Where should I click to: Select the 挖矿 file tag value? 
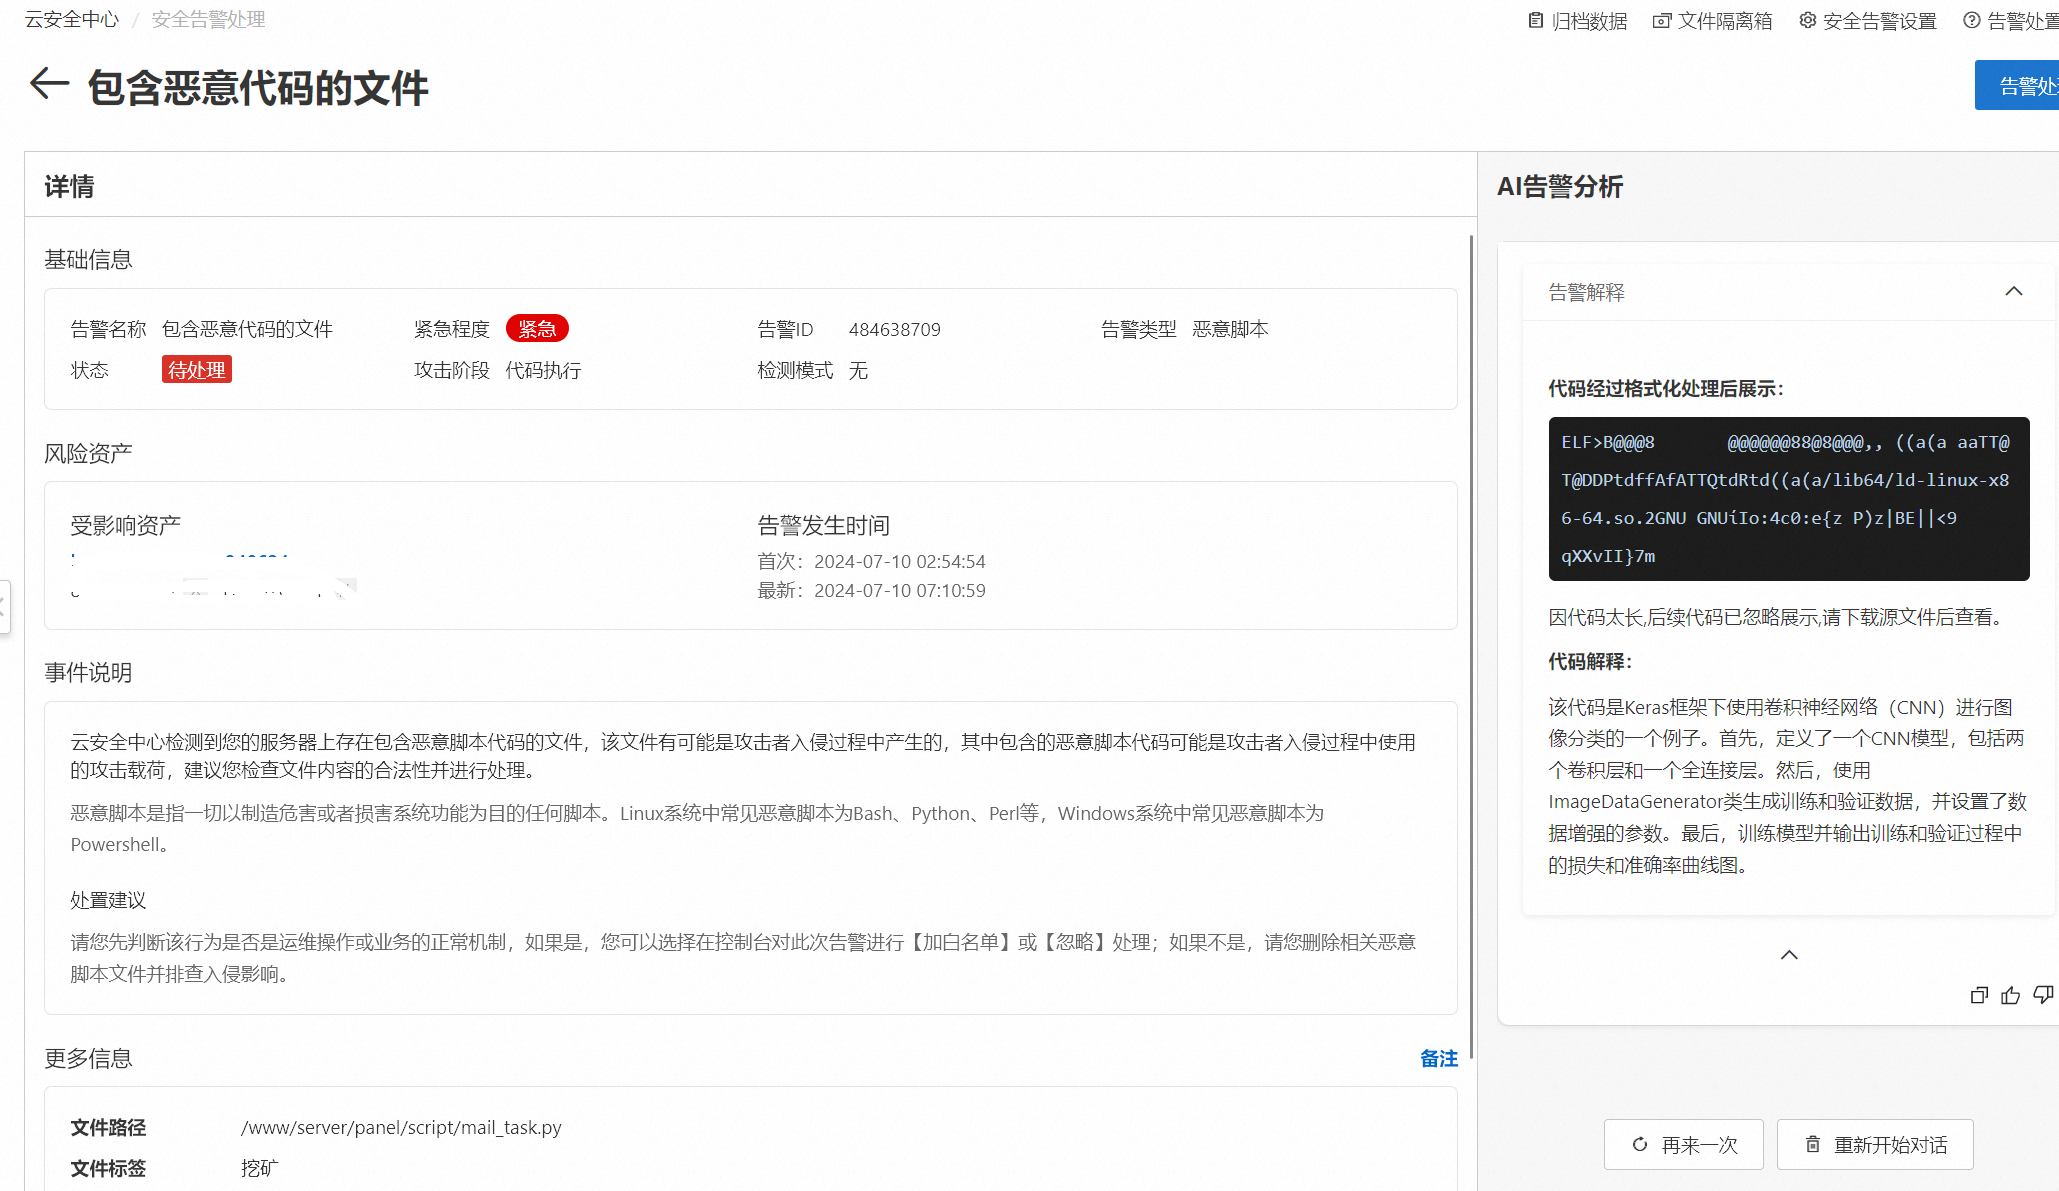pyautogui.click(x=259, y=1168)
